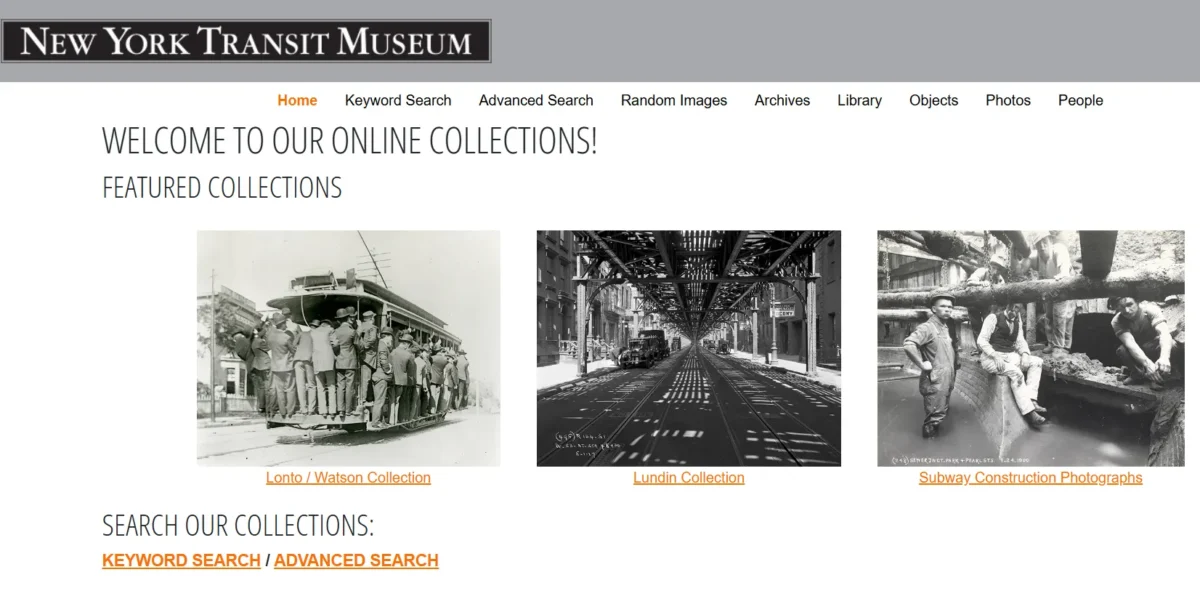
Task: Navigate to the Advanced Search menu item
Action: 535,100
